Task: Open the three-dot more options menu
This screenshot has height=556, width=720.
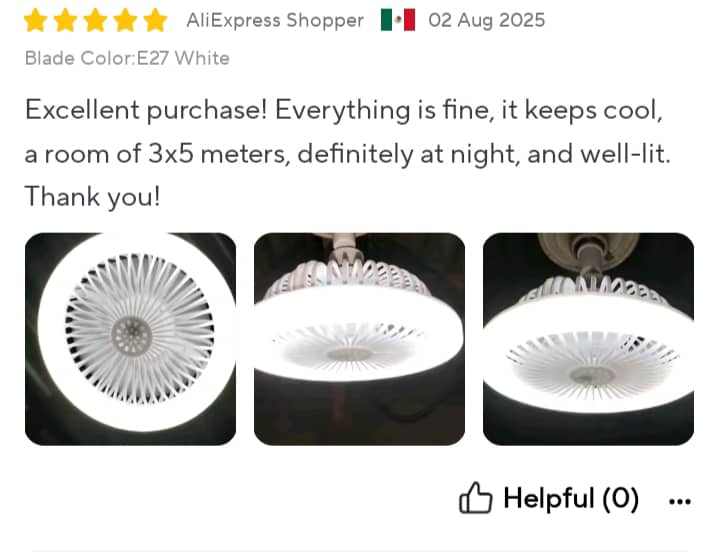Action: (680, 501)
